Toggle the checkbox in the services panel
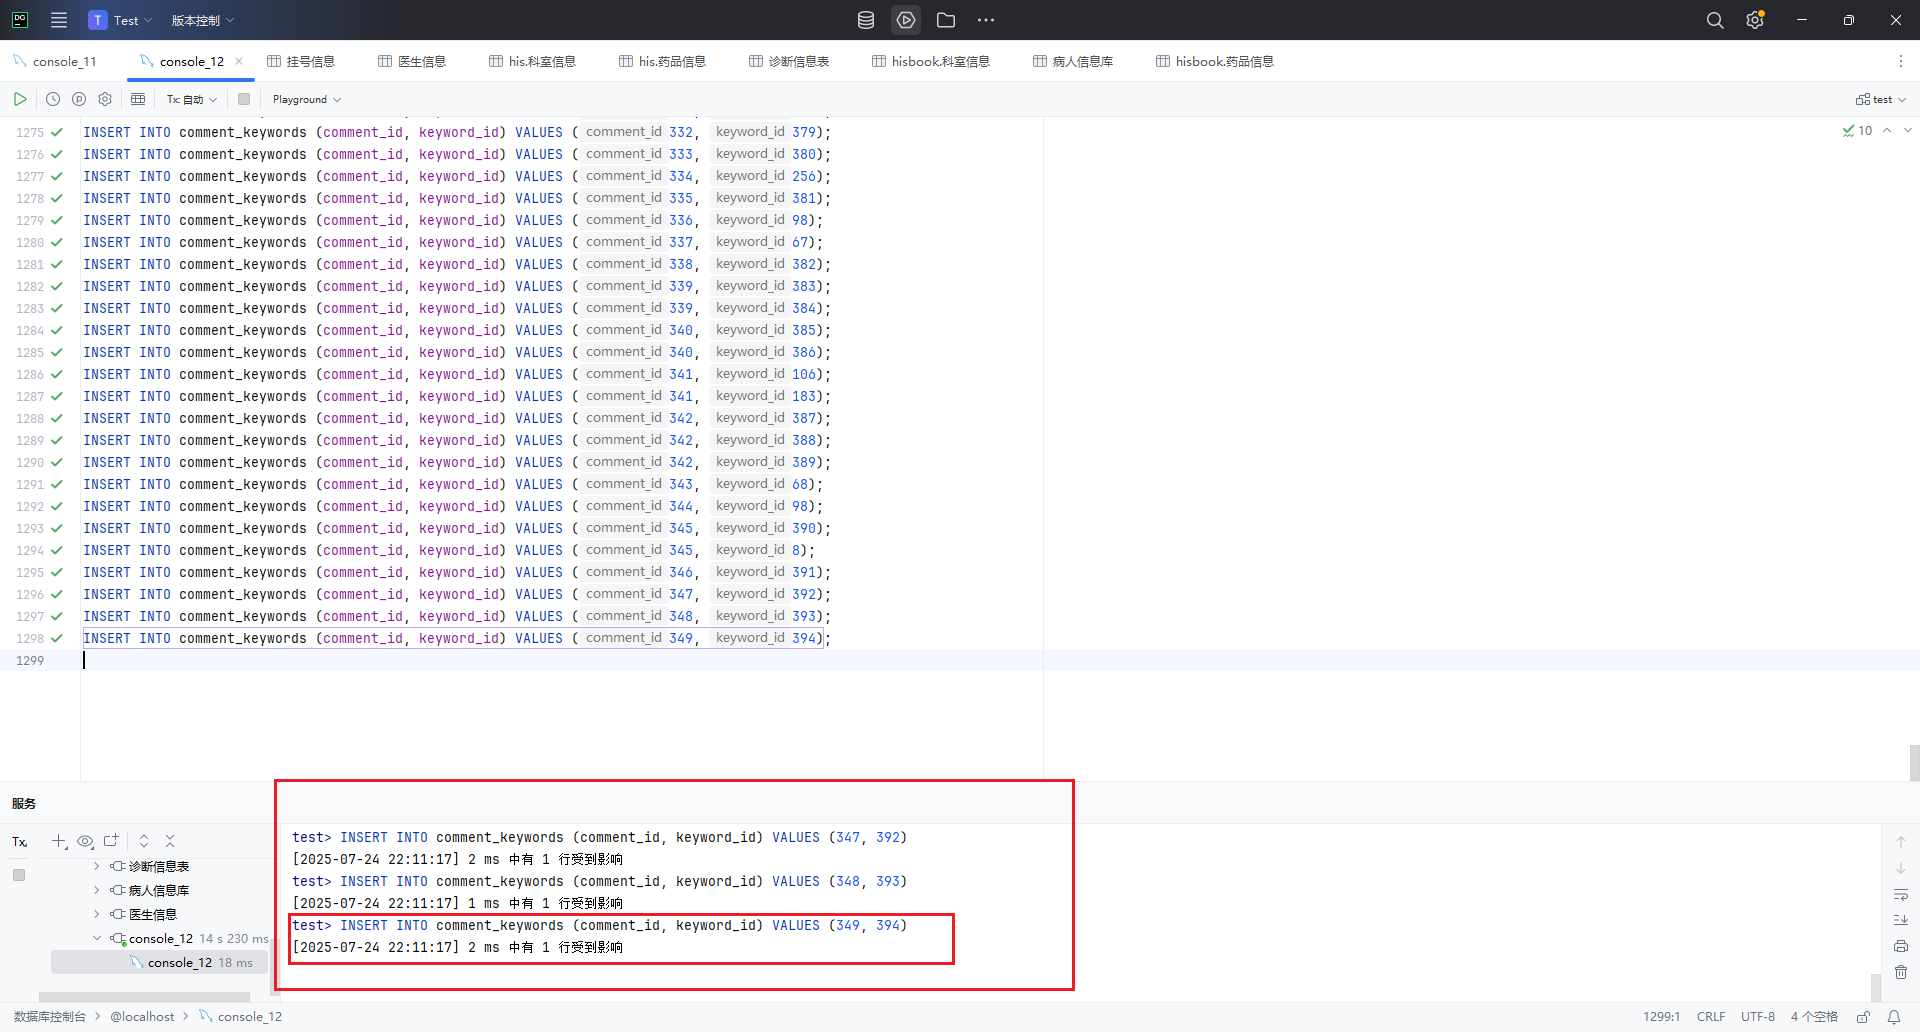Viewport: 1920px width, 1032px height. pyautogui.click(x=19, y=874)
